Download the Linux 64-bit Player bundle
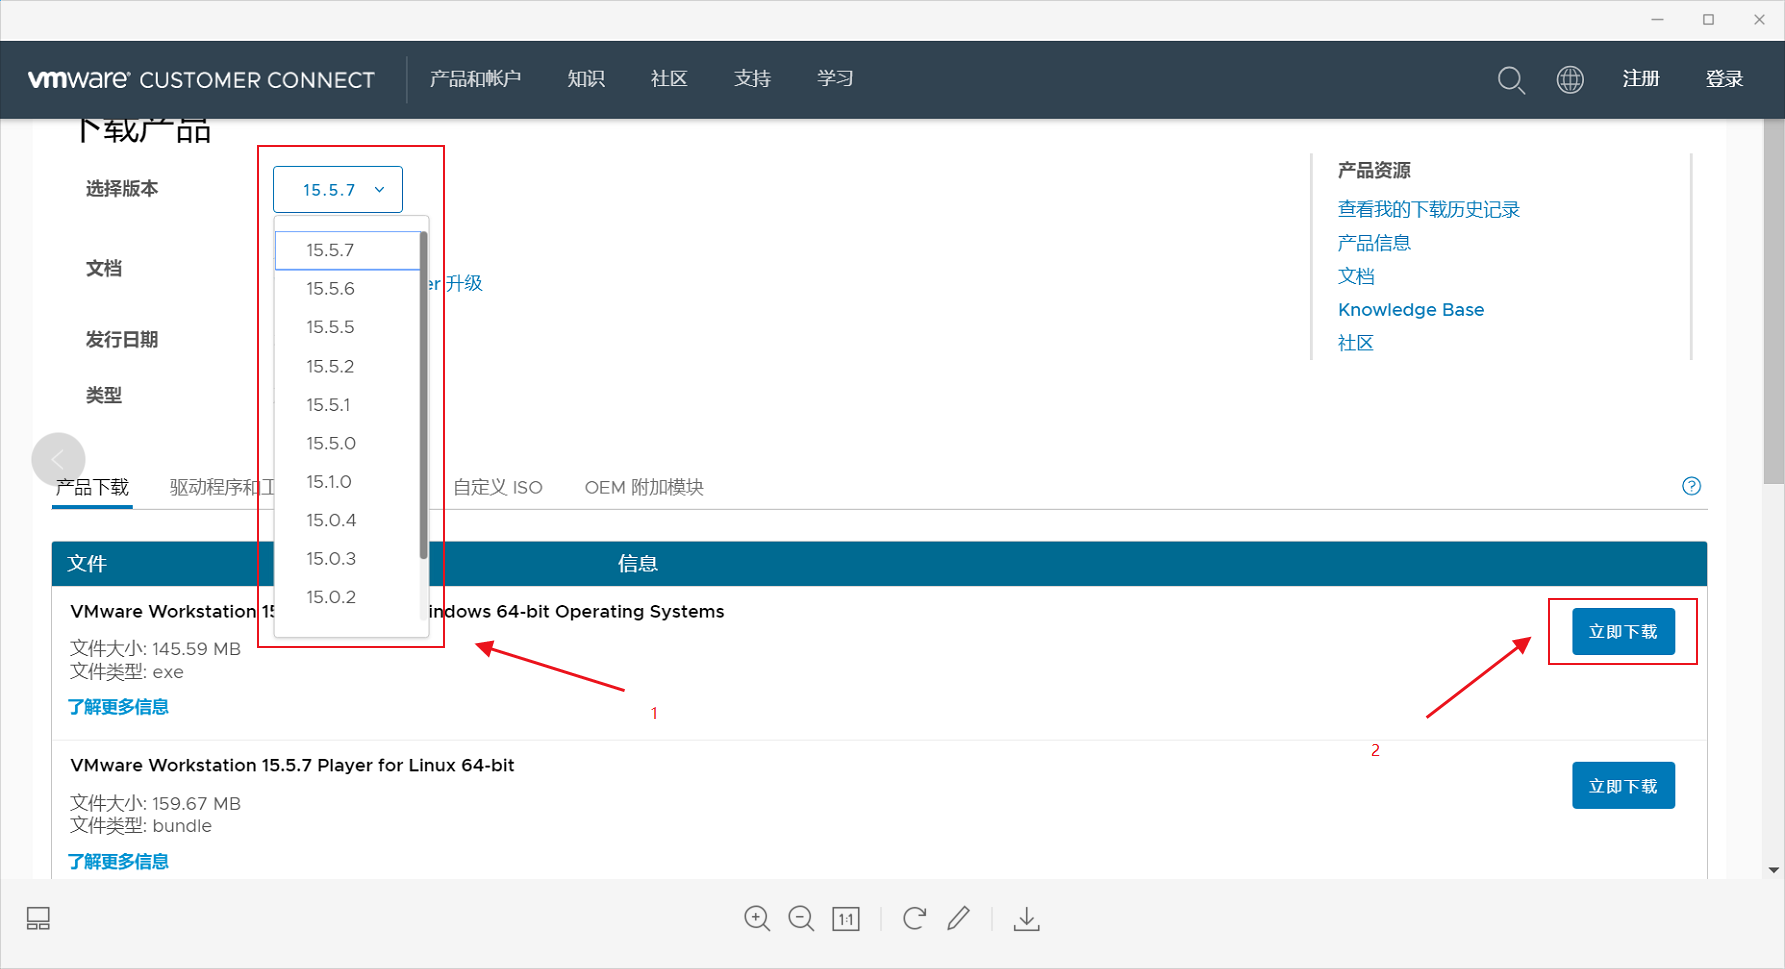 pos(1623,786)
